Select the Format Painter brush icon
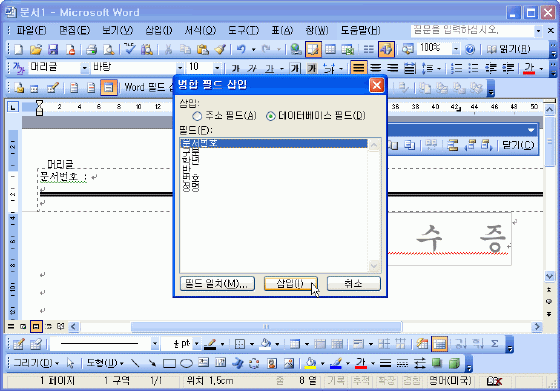 220,49
